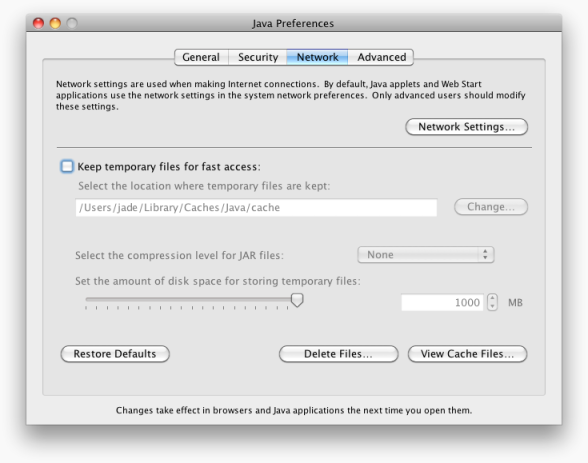The width and height of the screenshot is (588, 463).
Task: Open View Cache Files...
Action: (467, 354)
